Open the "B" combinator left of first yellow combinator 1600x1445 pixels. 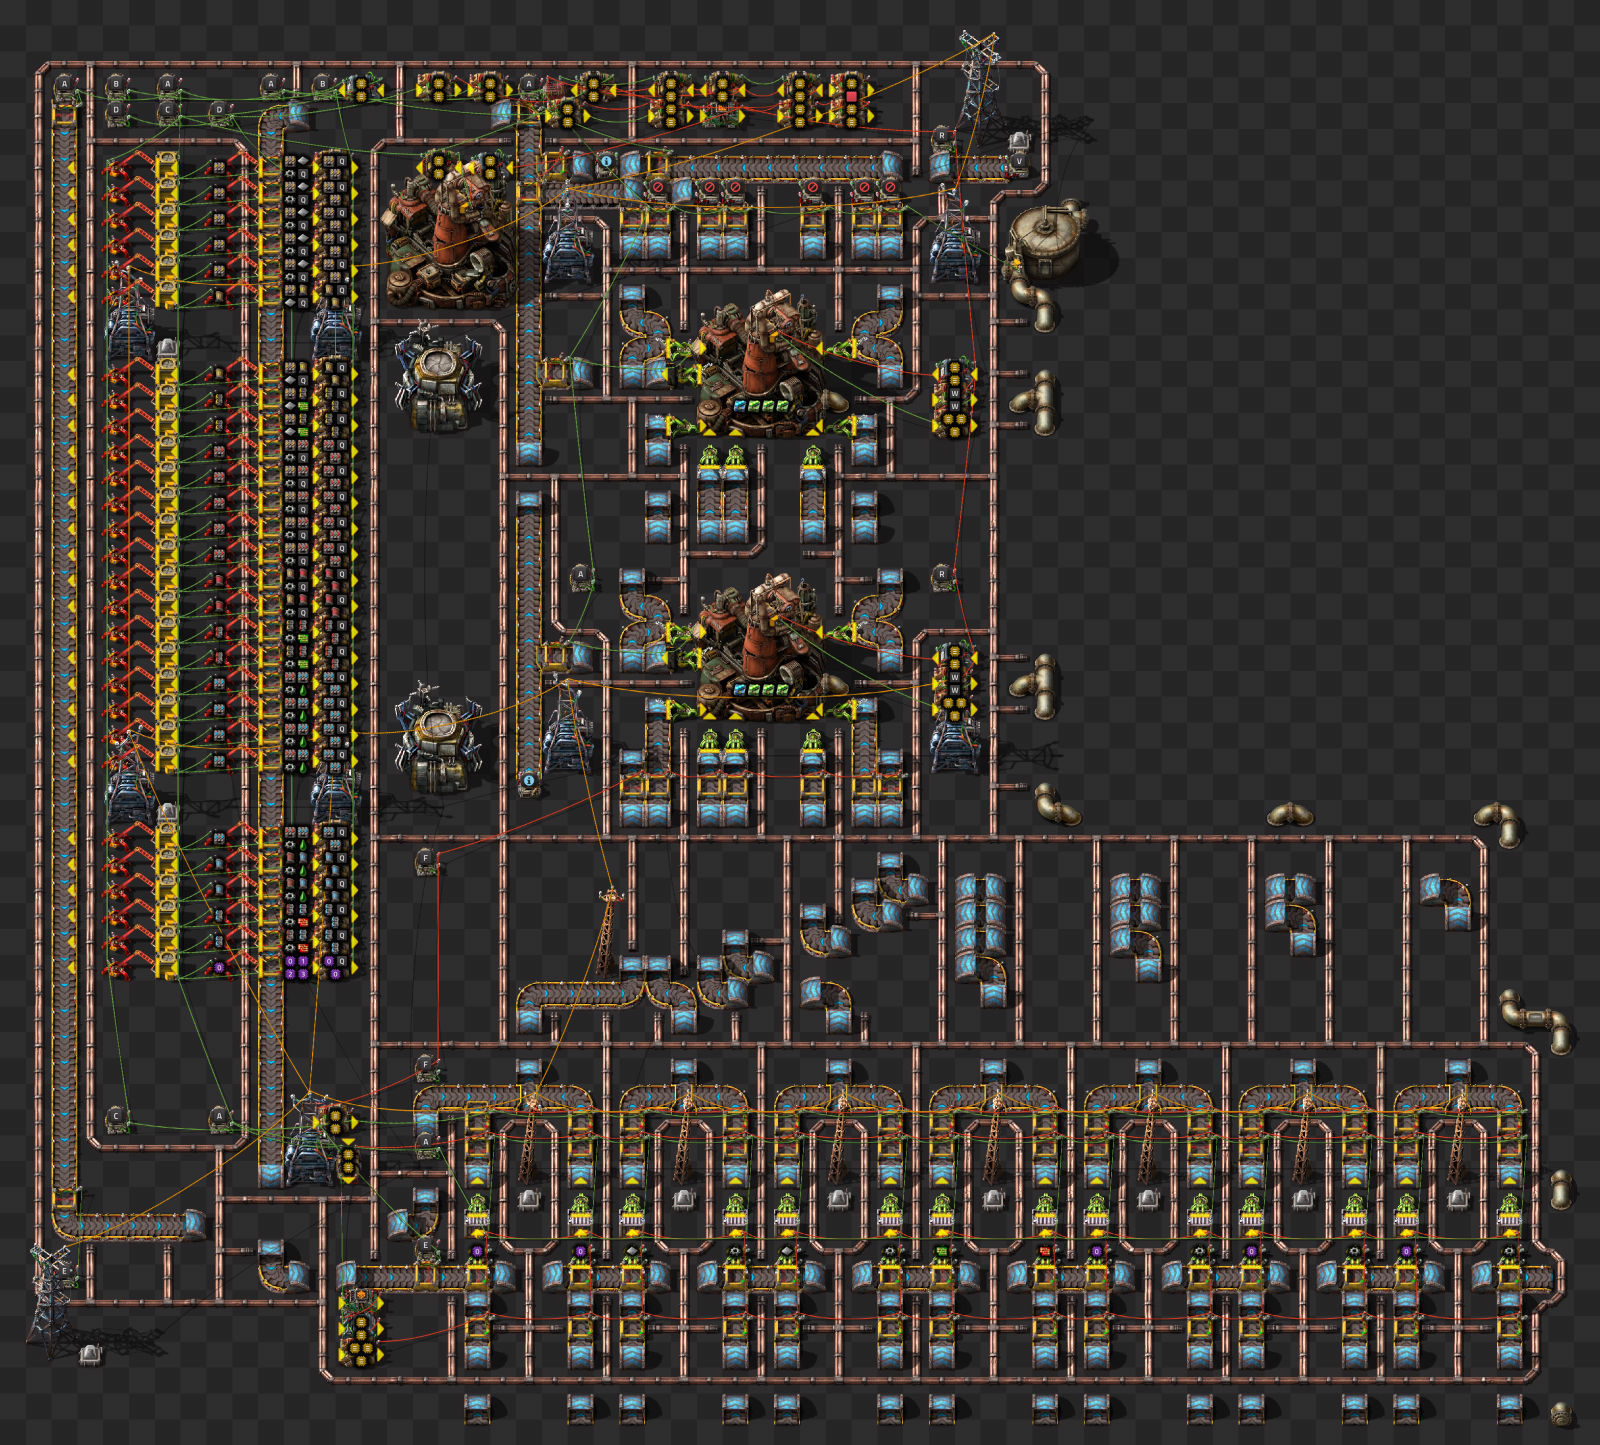click(x=322, y=86)
